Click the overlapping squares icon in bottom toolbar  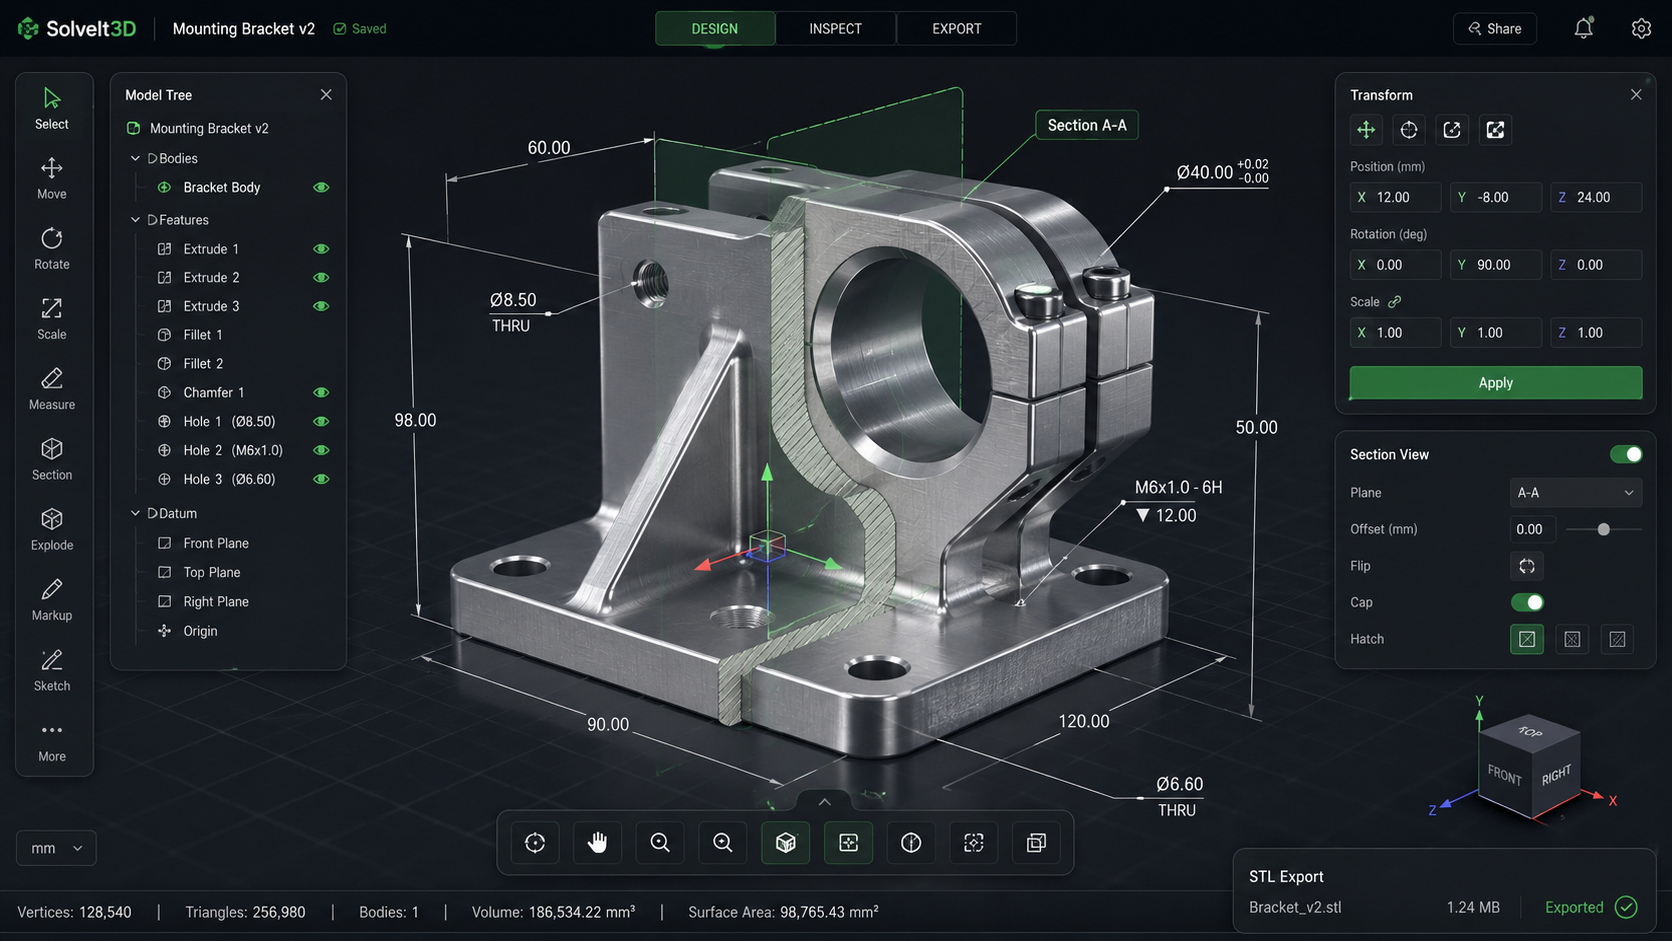(x=1036, y=843)
